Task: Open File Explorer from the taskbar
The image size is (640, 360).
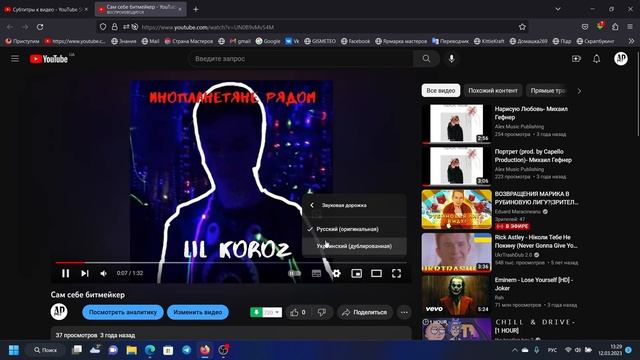Action: [131, 350]
